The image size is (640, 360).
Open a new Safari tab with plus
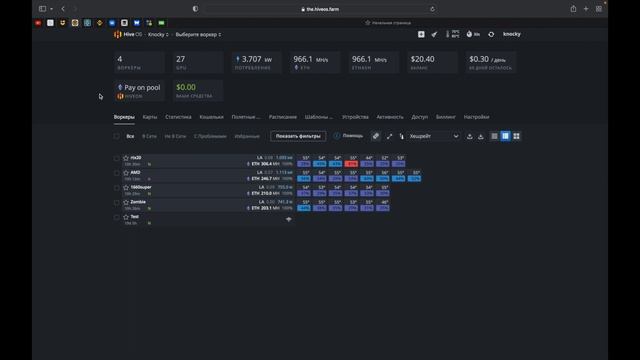coord(586,9)
